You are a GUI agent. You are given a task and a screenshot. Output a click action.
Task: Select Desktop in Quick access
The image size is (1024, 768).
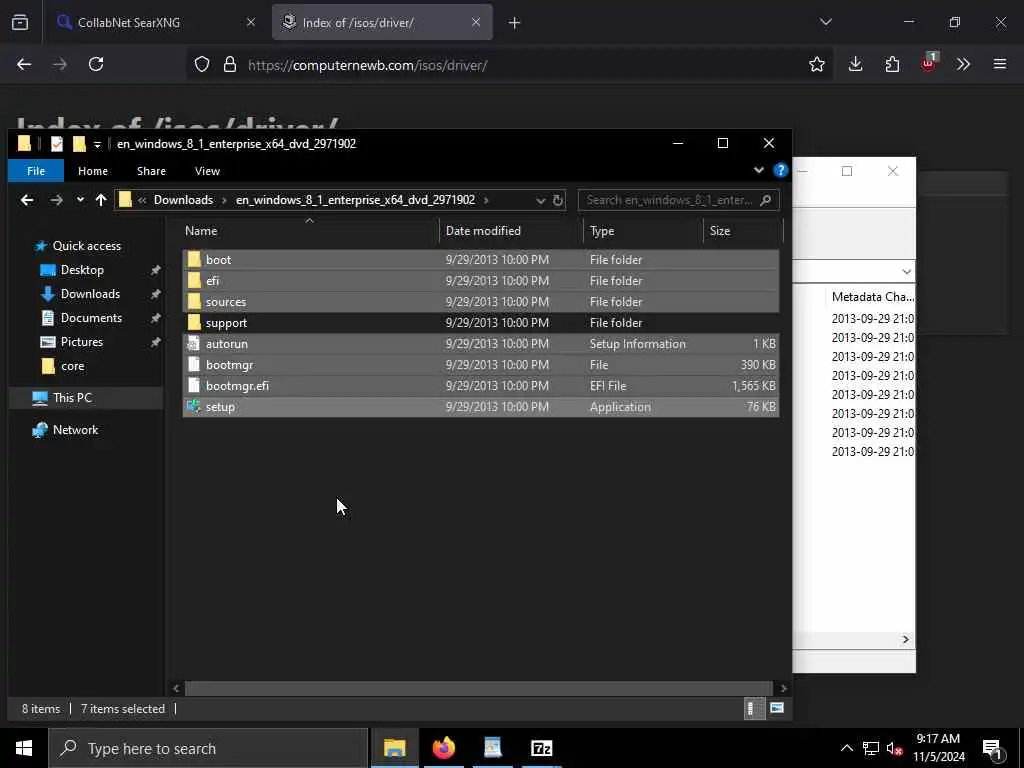pyautogui.click(x=82, y=270)
